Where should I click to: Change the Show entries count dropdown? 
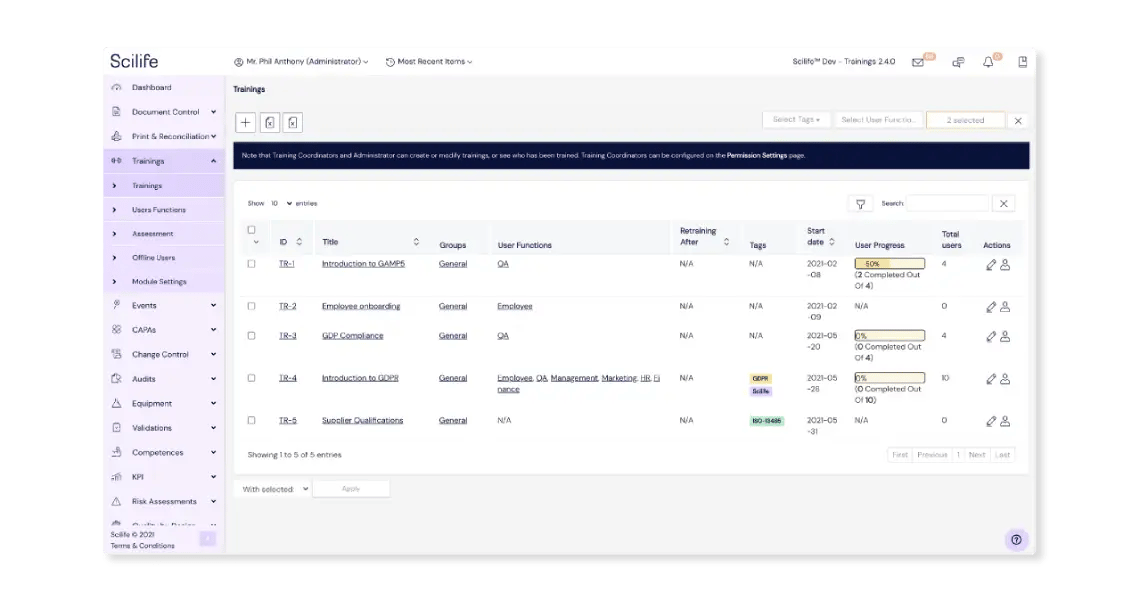pyautogui.click(x=281, y=203)
